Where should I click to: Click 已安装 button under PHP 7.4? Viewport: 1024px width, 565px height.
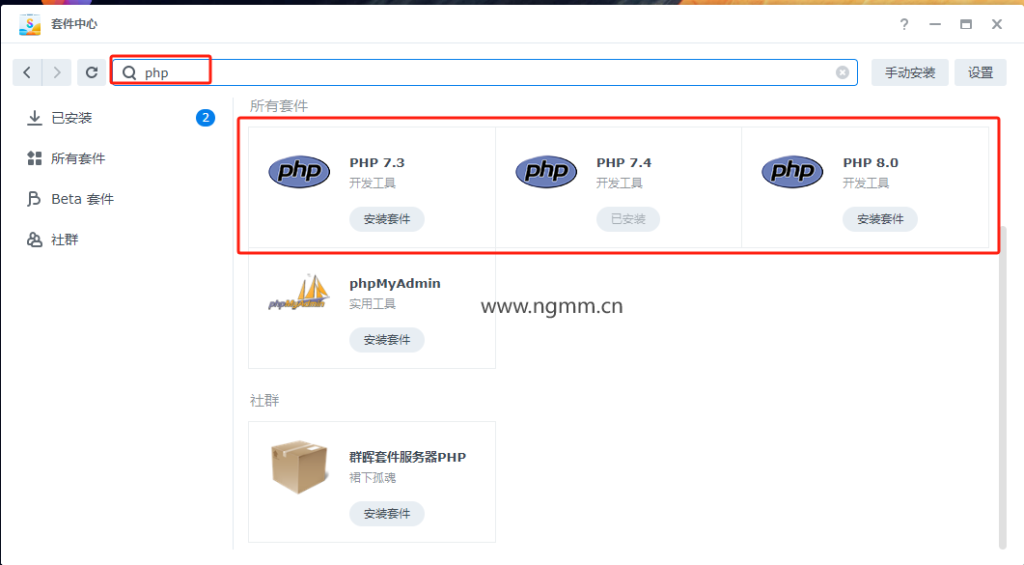[x=628, y=219]
